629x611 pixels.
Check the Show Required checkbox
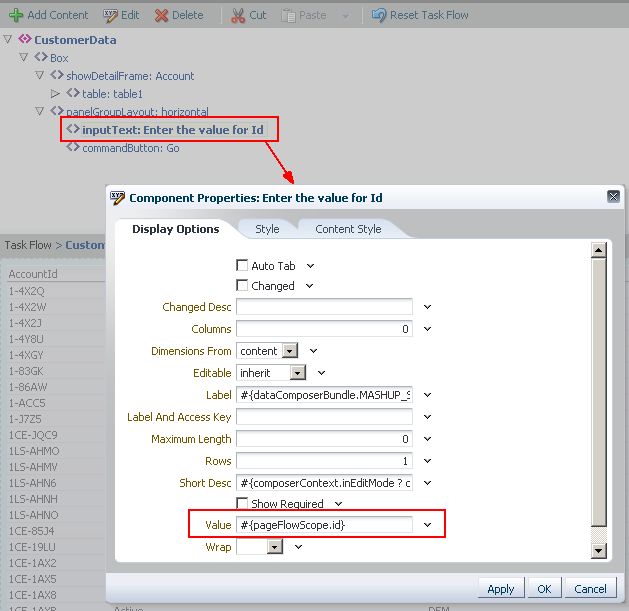point(242,503)
